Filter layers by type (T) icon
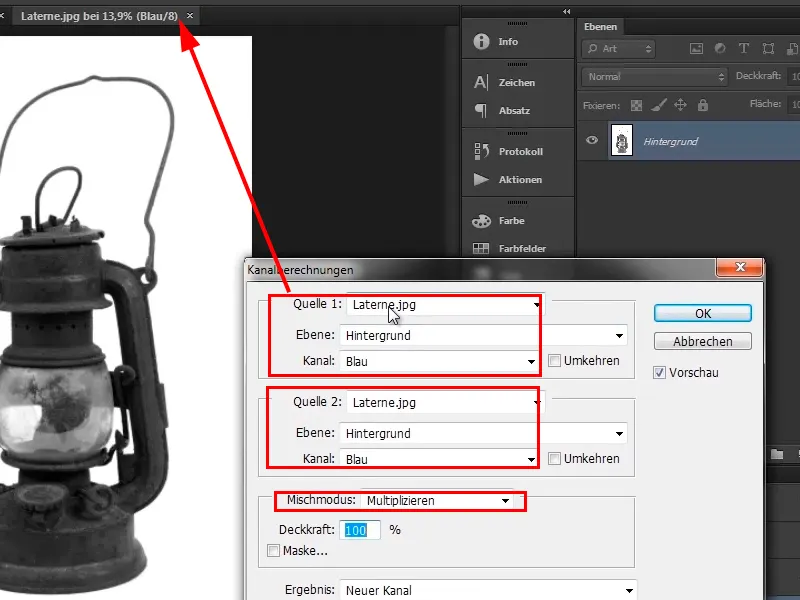 coord(743,48)
